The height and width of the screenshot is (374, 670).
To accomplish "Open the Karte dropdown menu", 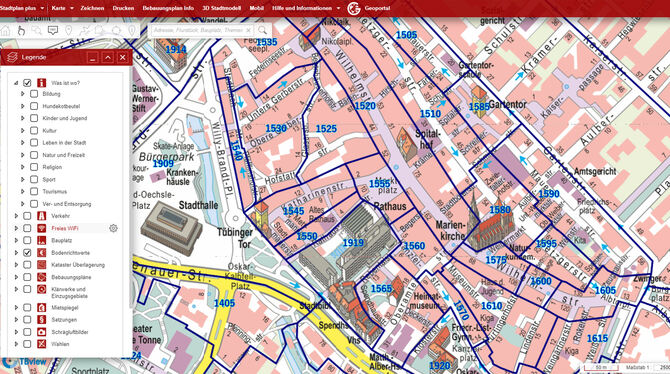I will pyautogui.click(x=62, y=8).
